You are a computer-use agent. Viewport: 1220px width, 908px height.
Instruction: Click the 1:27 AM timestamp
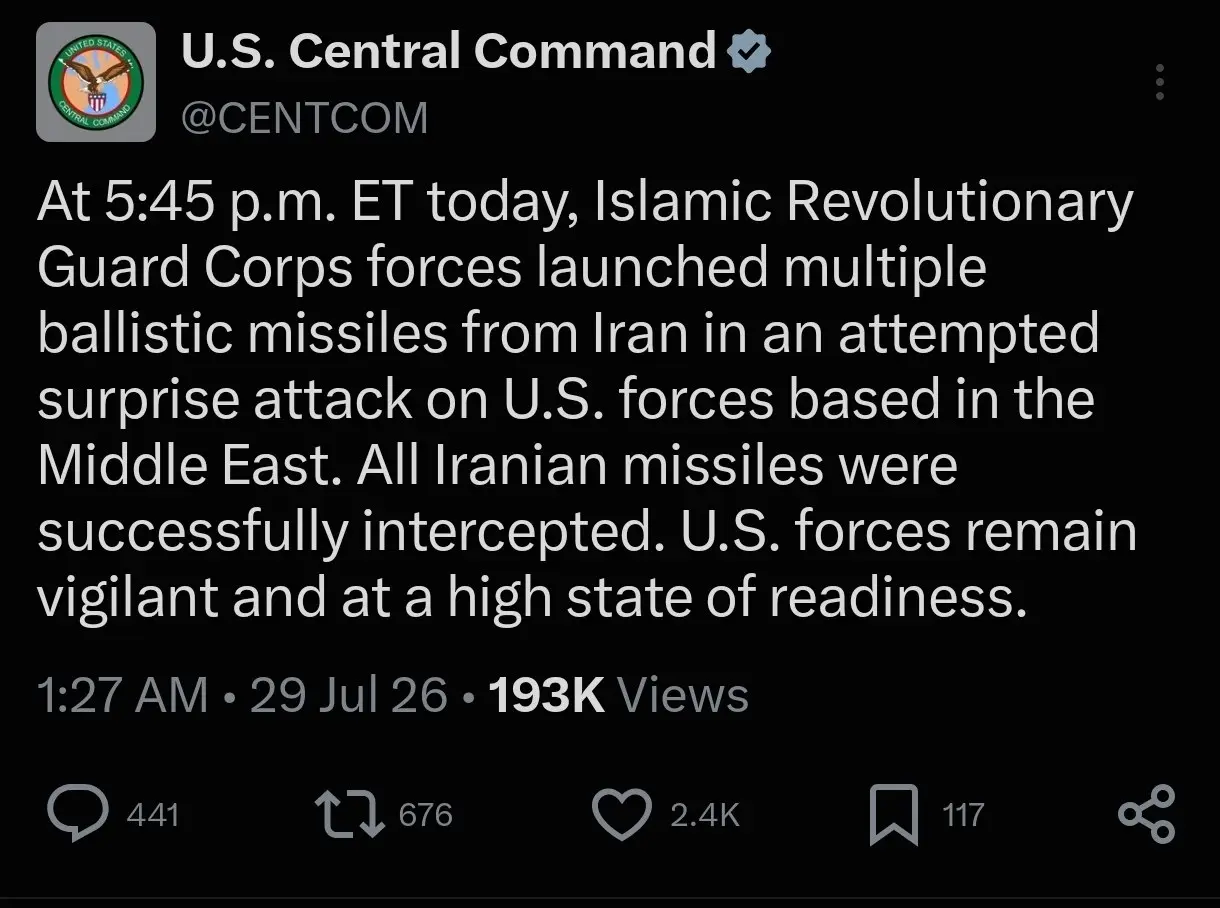123,695
